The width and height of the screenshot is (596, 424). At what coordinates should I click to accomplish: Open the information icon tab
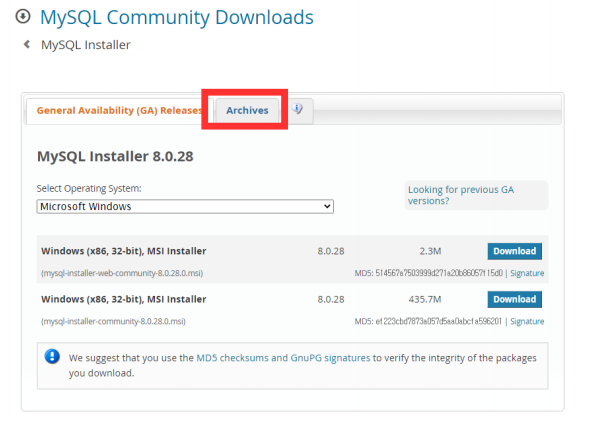point(298,109)
